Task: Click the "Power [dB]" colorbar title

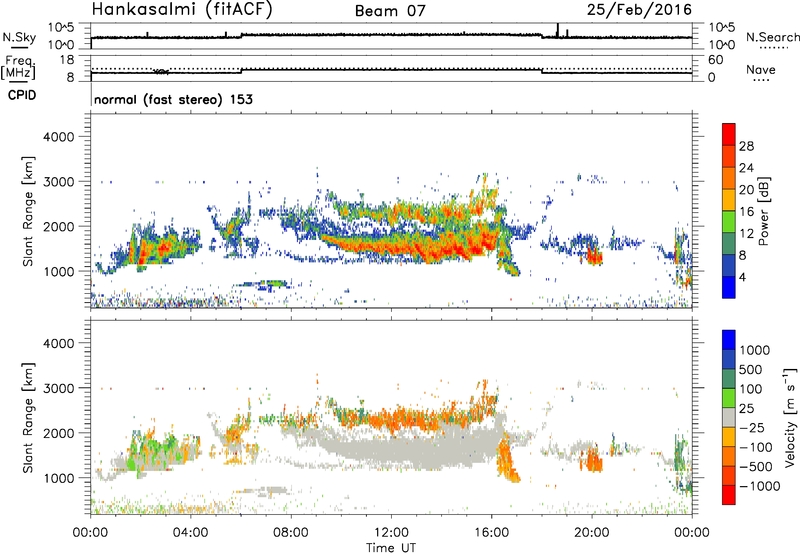Action: coord(763,211)
